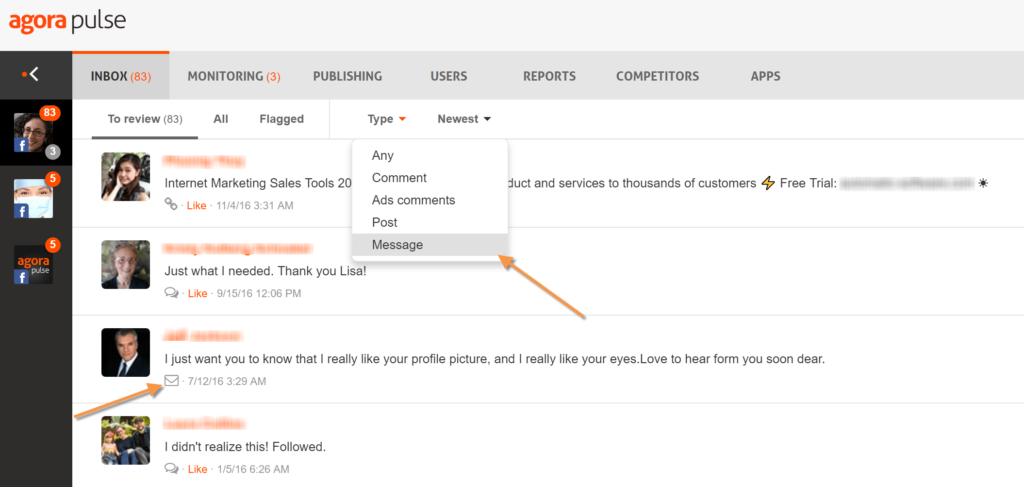Click the gray 3 monitoring badge
This screenshot has width=1024, height=487.
tap(53, 152)
